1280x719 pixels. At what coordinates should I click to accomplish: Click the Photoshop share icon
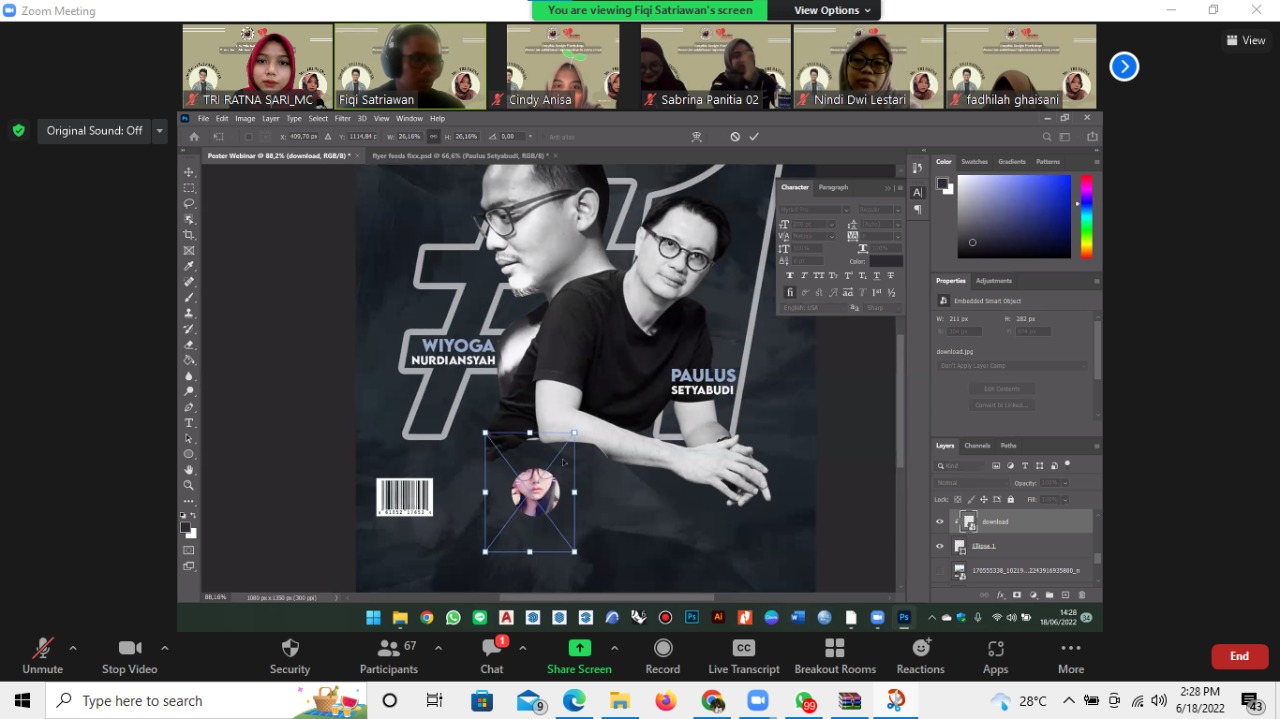1092,137
